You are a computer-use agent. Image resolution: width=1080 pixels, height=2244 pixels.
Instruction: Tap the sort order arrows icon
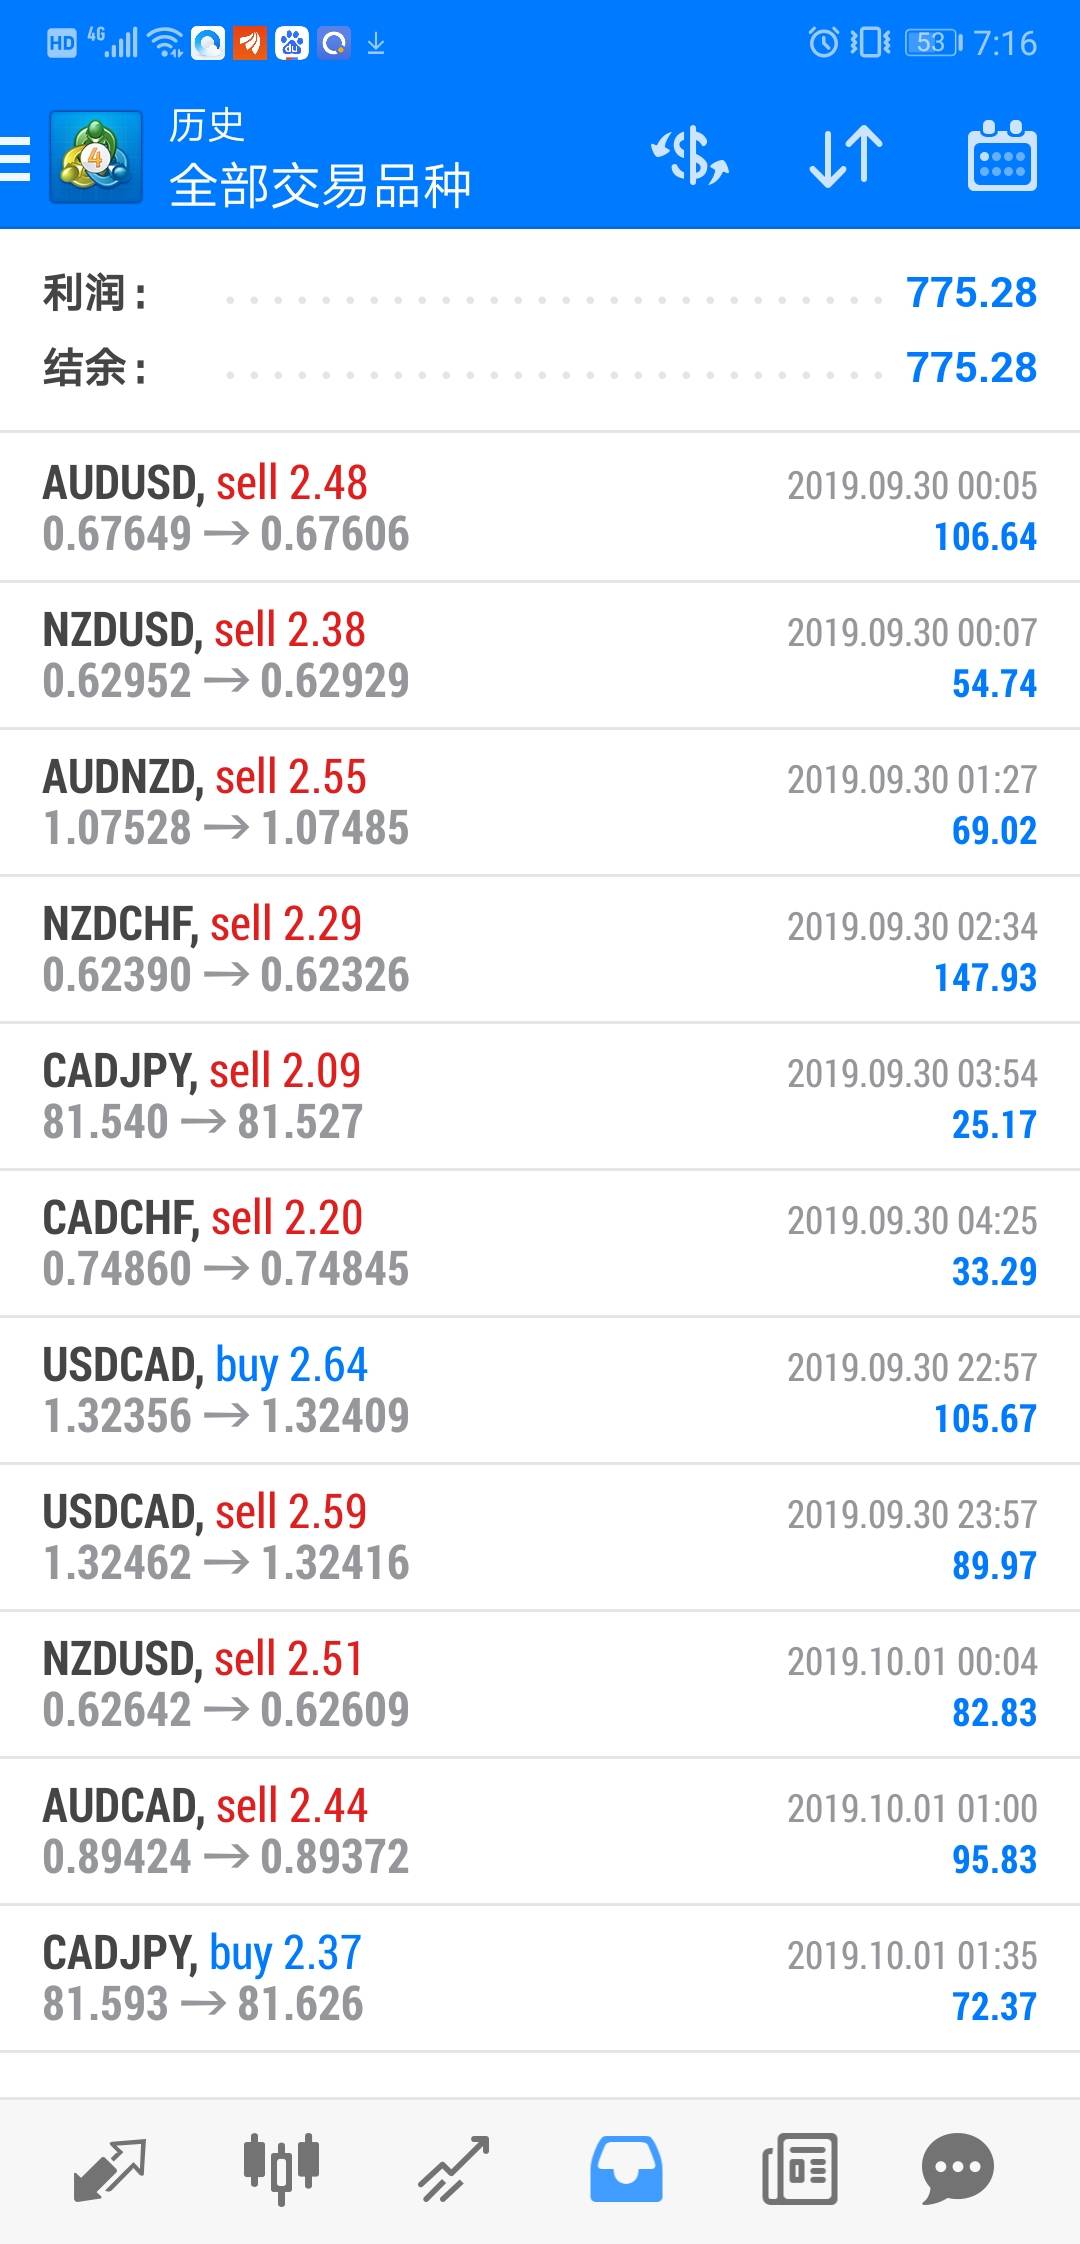point(846,158)
